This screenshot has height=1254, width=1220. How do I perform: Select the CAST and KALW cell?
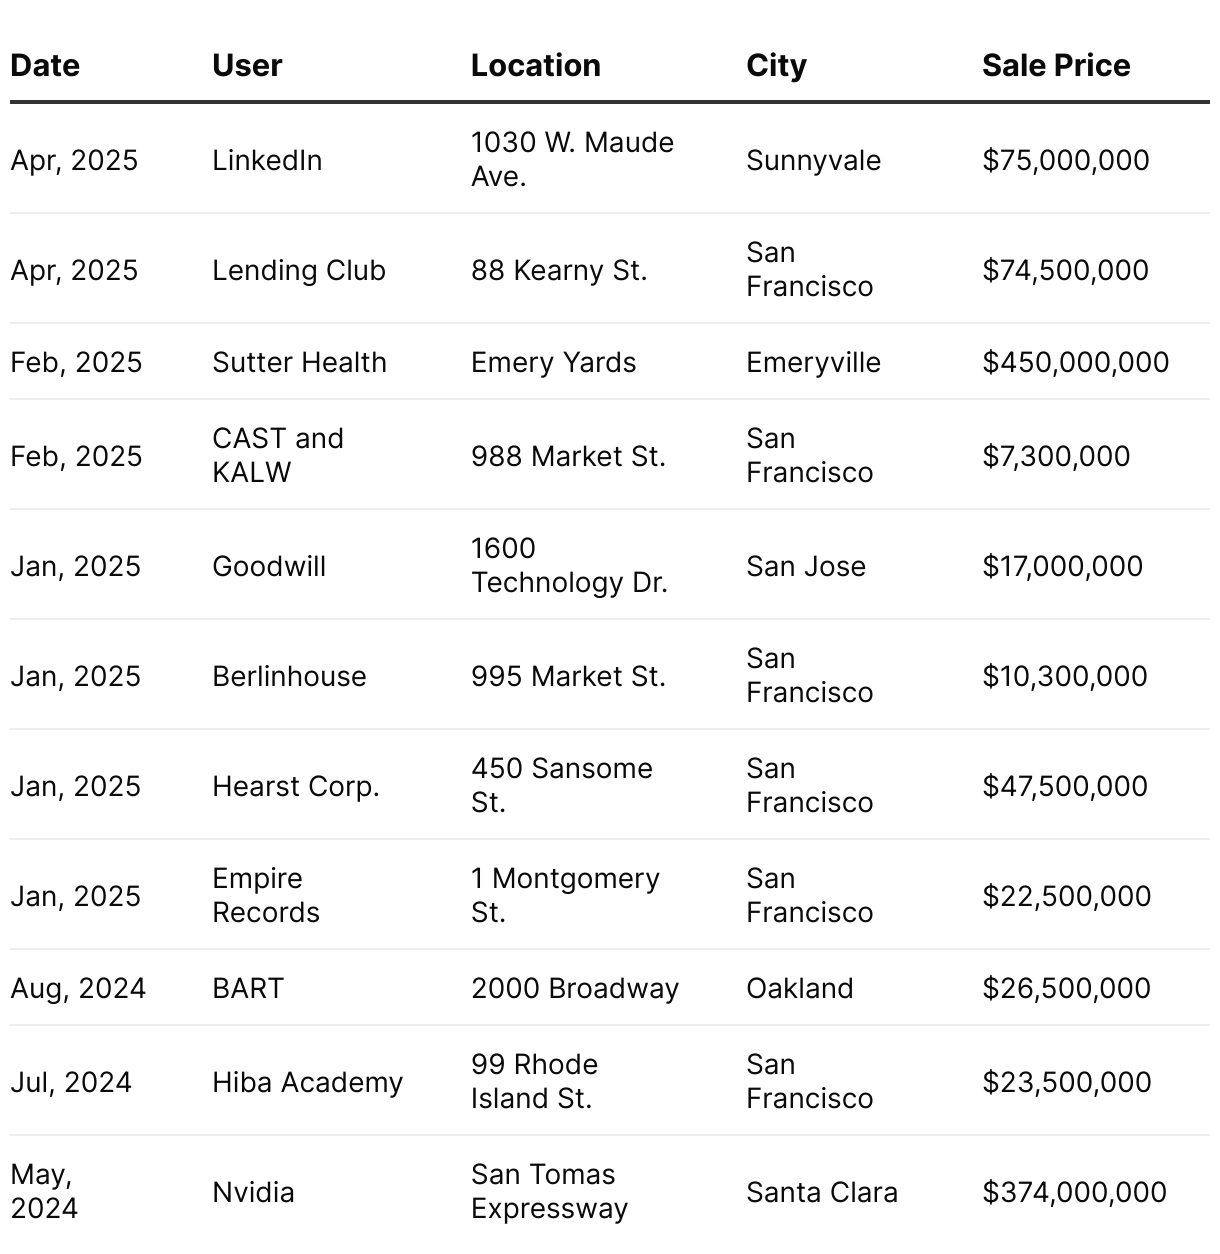(x=278, y=455)
